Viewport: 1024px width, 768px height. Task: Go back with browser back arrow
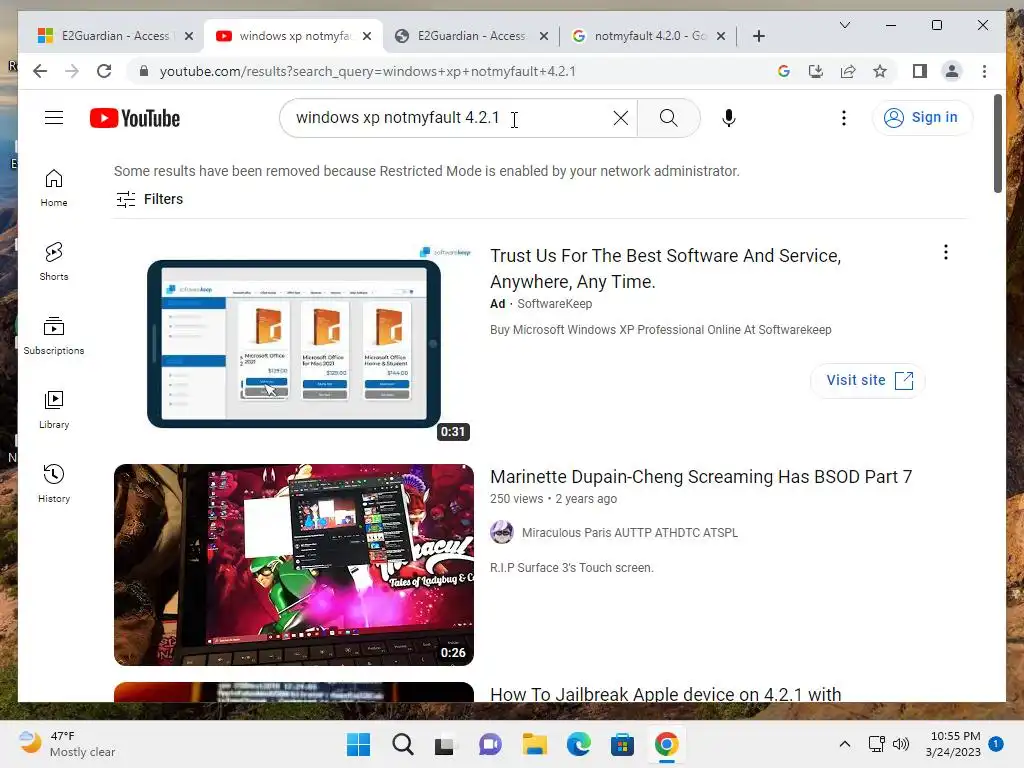pos(40,71)
